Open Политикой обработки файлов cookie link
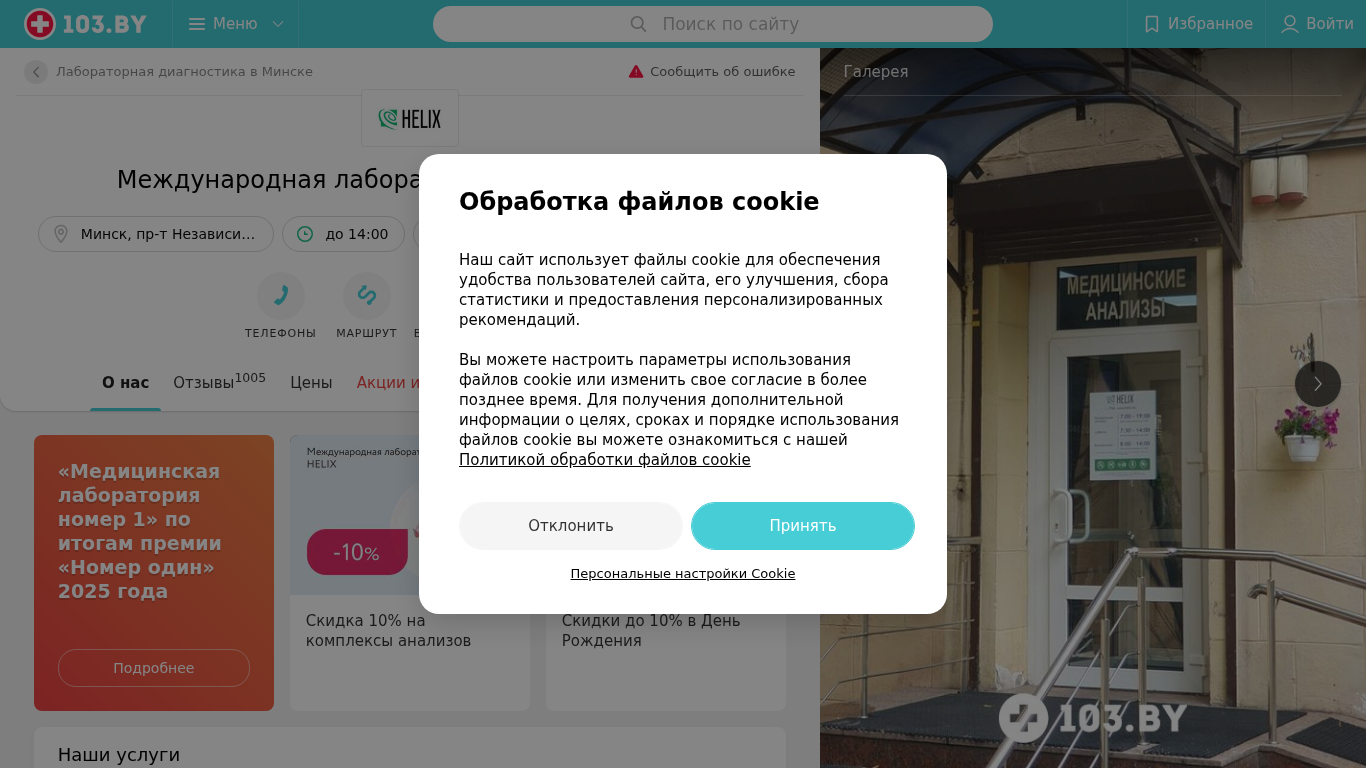 pos(605,460)
